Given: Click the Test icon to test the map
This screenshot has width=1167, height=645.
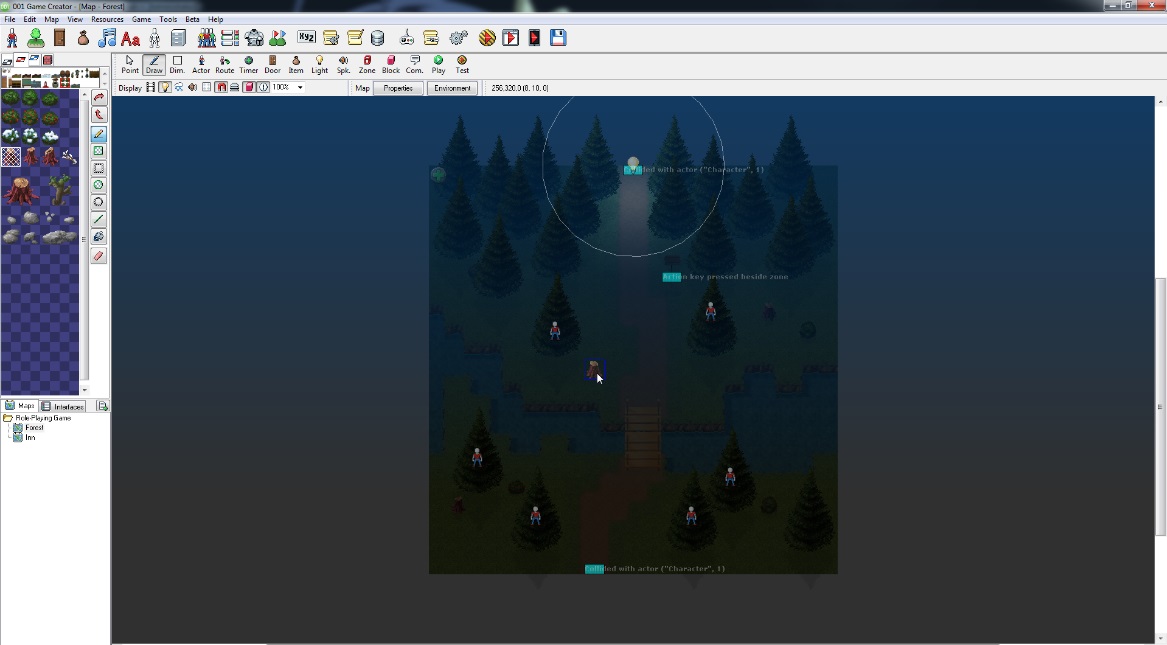Looking at the screenshot, I should (x=461, y=66).
